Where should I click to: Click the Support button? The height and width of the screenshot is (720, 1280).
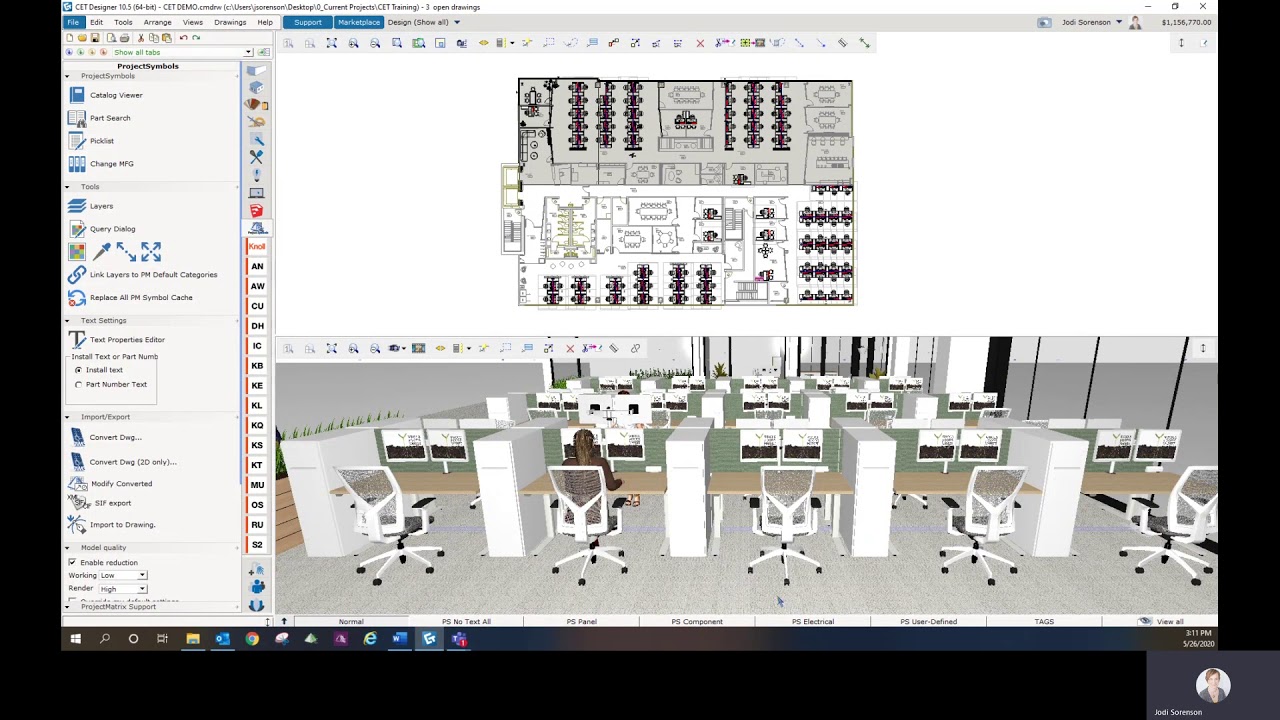click(308, 22)
